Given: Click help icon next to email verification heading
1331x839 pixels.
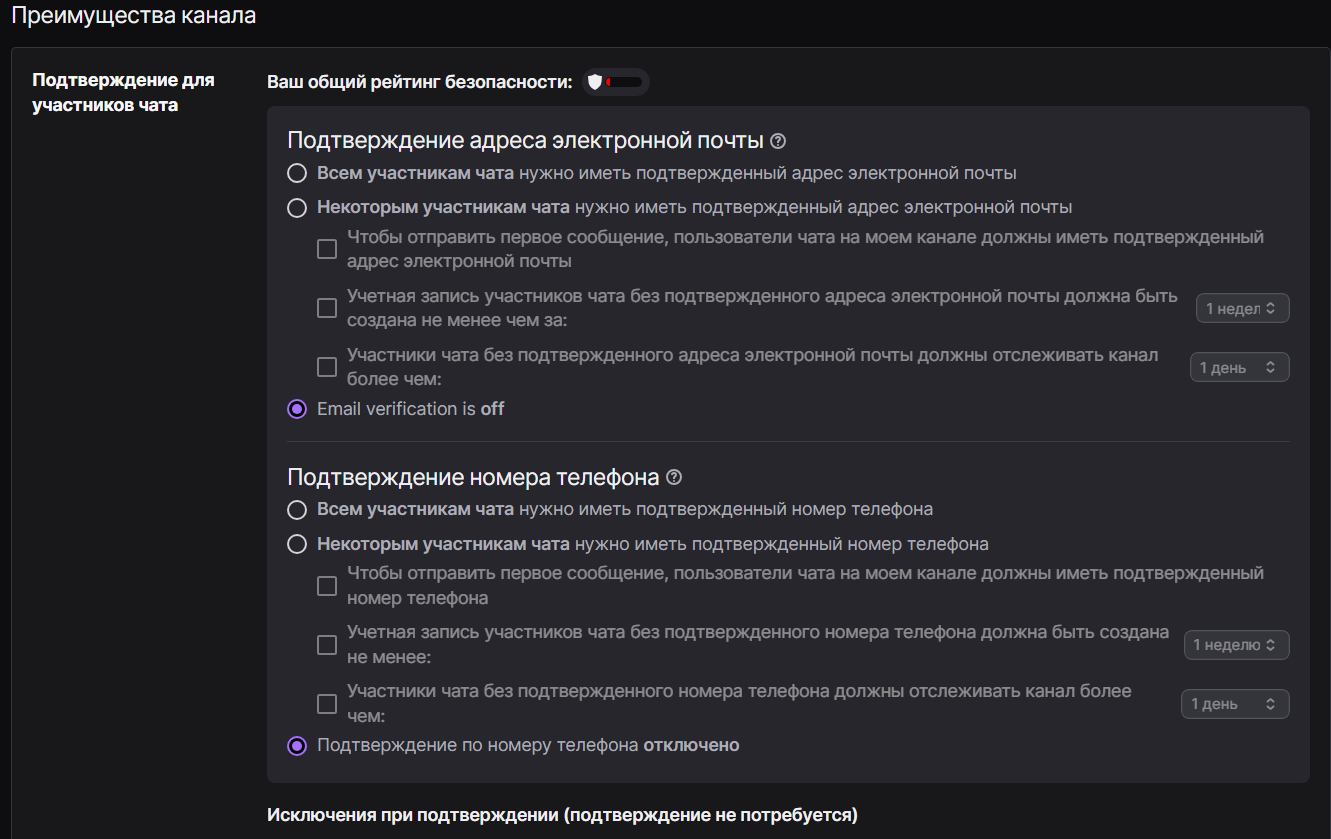Looking at the screenshot, I should (779, 141).
